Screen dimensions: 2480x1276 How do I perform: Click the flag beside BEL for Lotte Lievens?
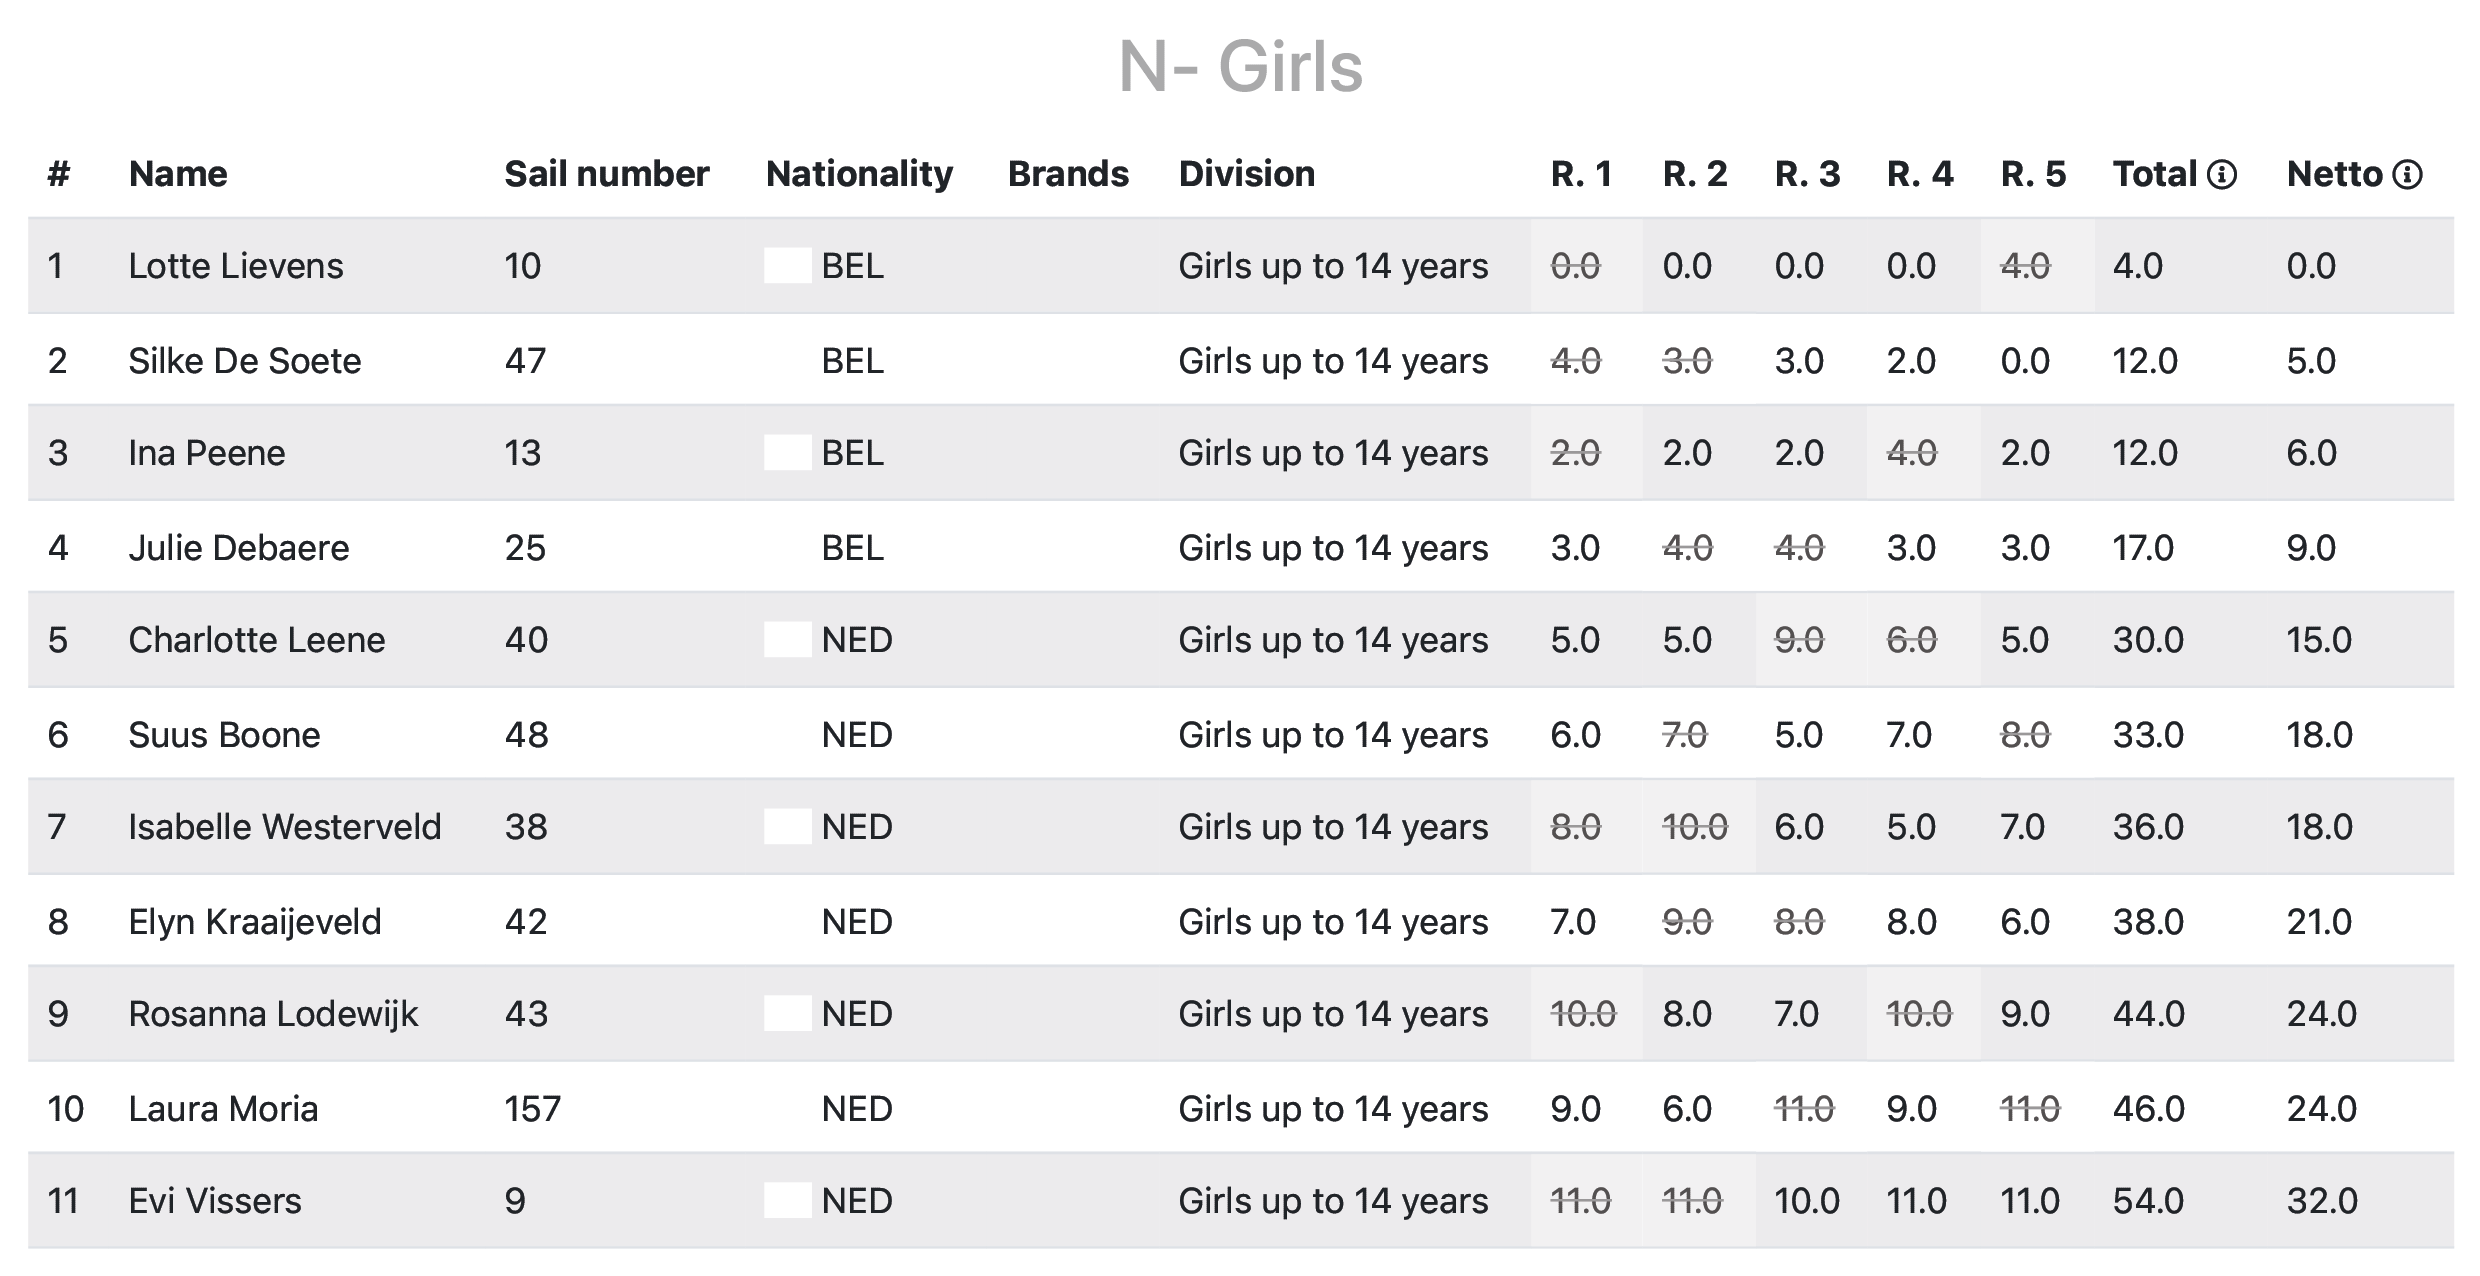click(x=788, y=266)
